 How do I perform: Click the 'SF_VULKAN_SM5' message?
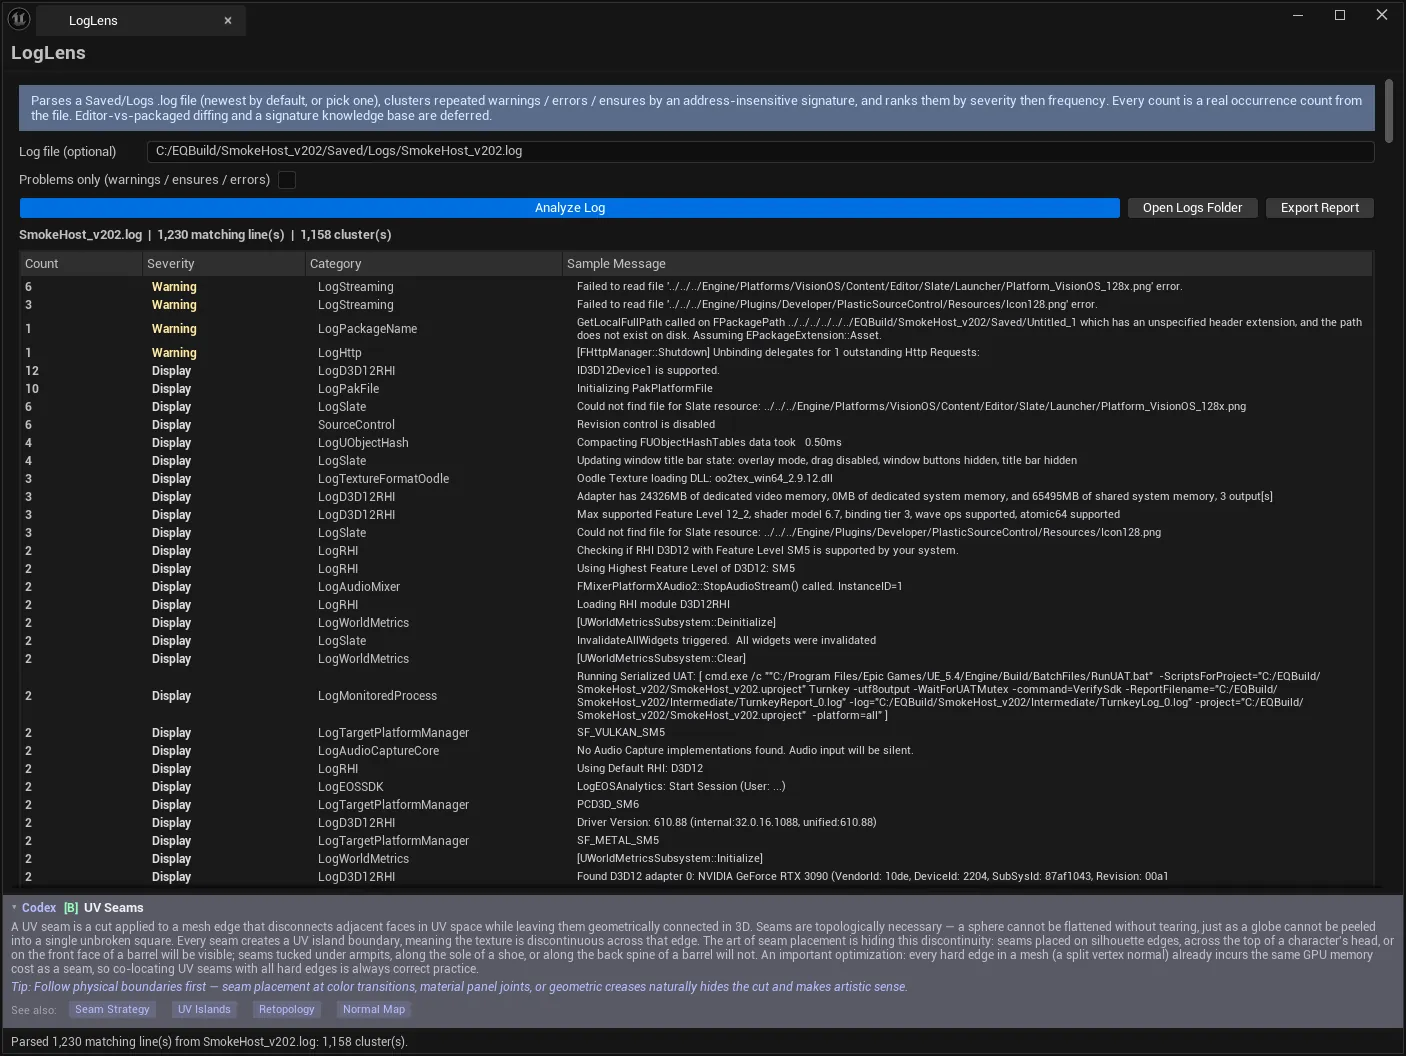point(621,733)
